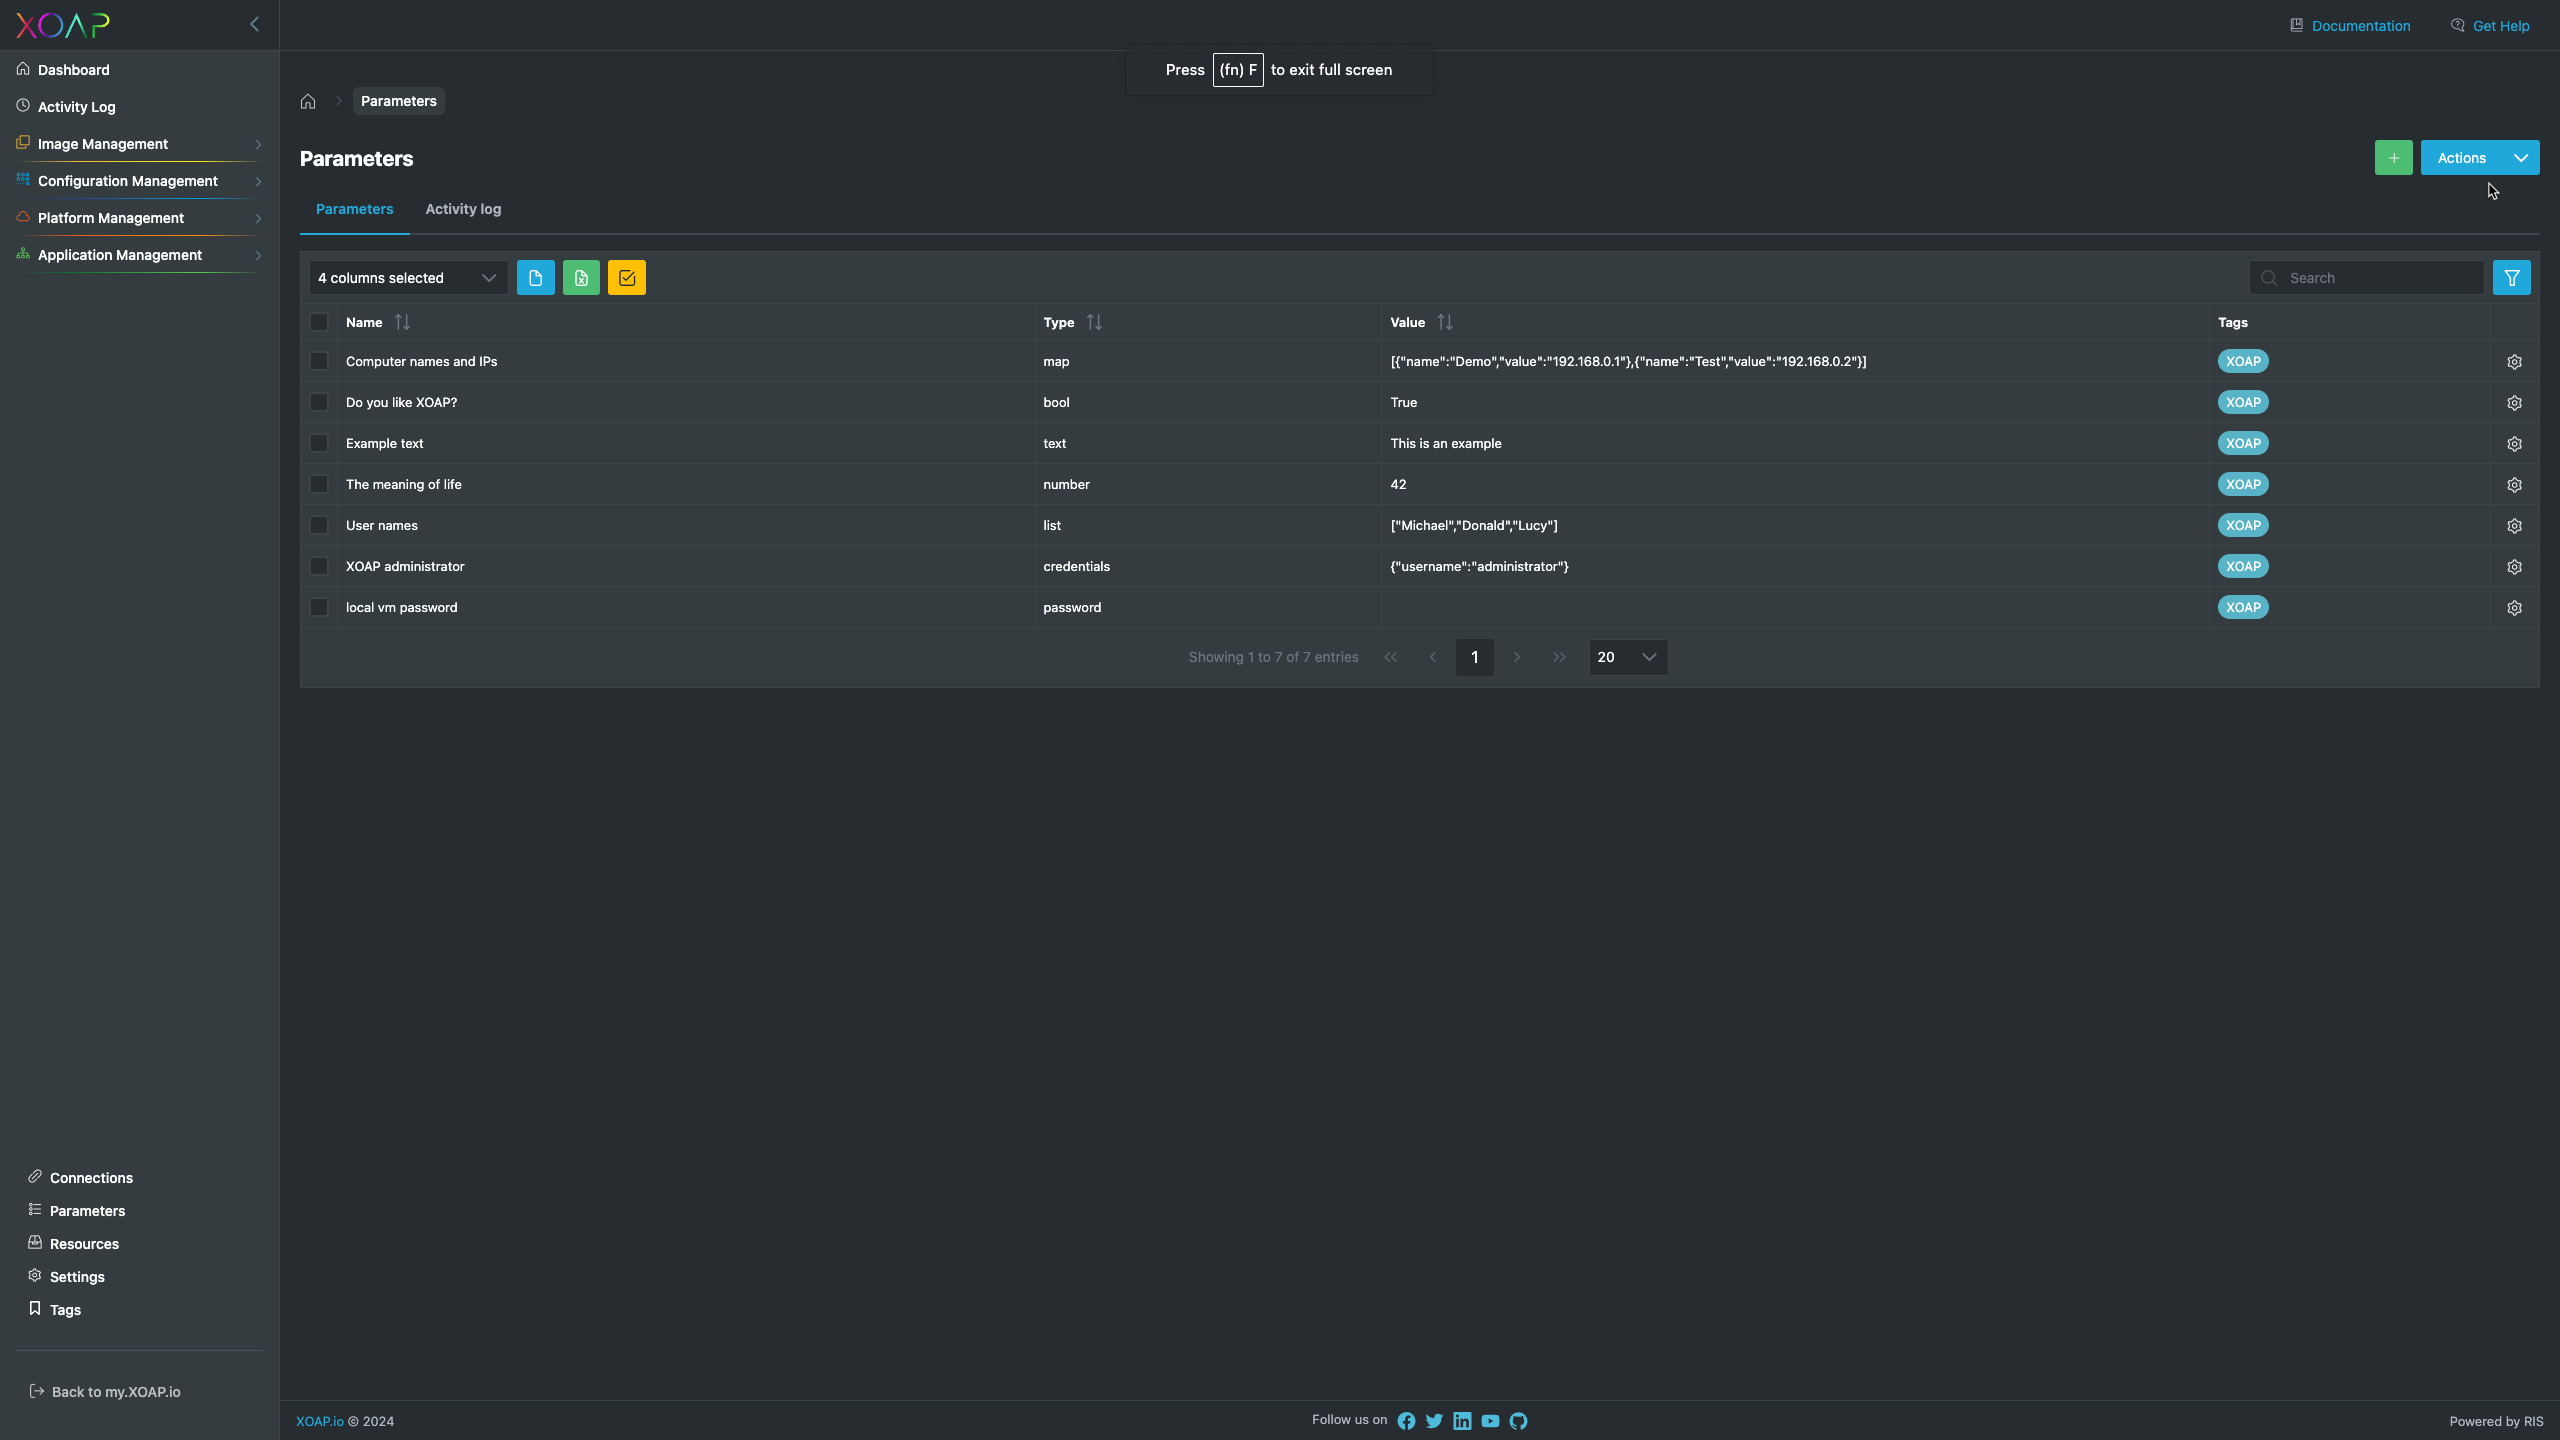The width and height of the screenshot is (2560, 1440).
Task: Click the home breadcrumb icon
Action: pyautogui.click(x=308, y=100)
